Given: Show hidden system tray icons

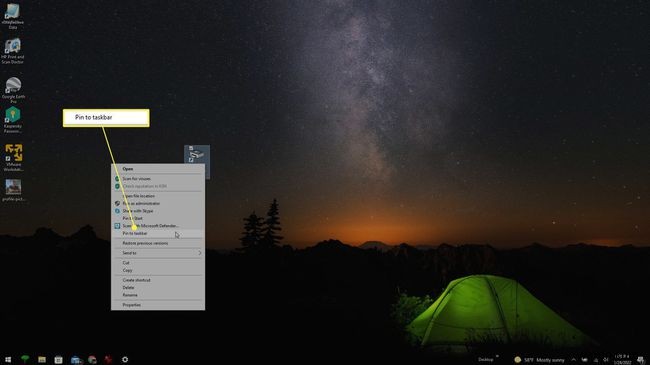Looking at the screenshot, I should click(x=574, y=360).
